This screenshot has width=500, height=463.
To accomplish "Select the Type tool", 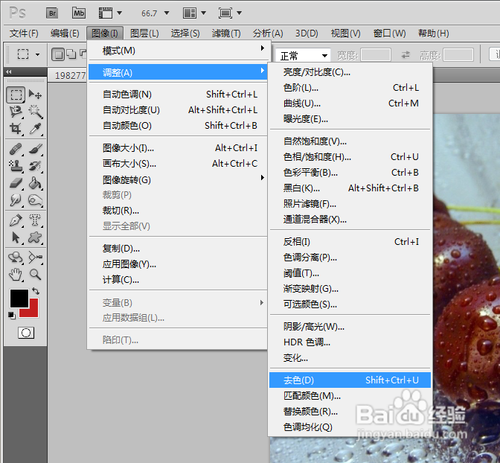I will pyautogui.click(x=35, y=220).
